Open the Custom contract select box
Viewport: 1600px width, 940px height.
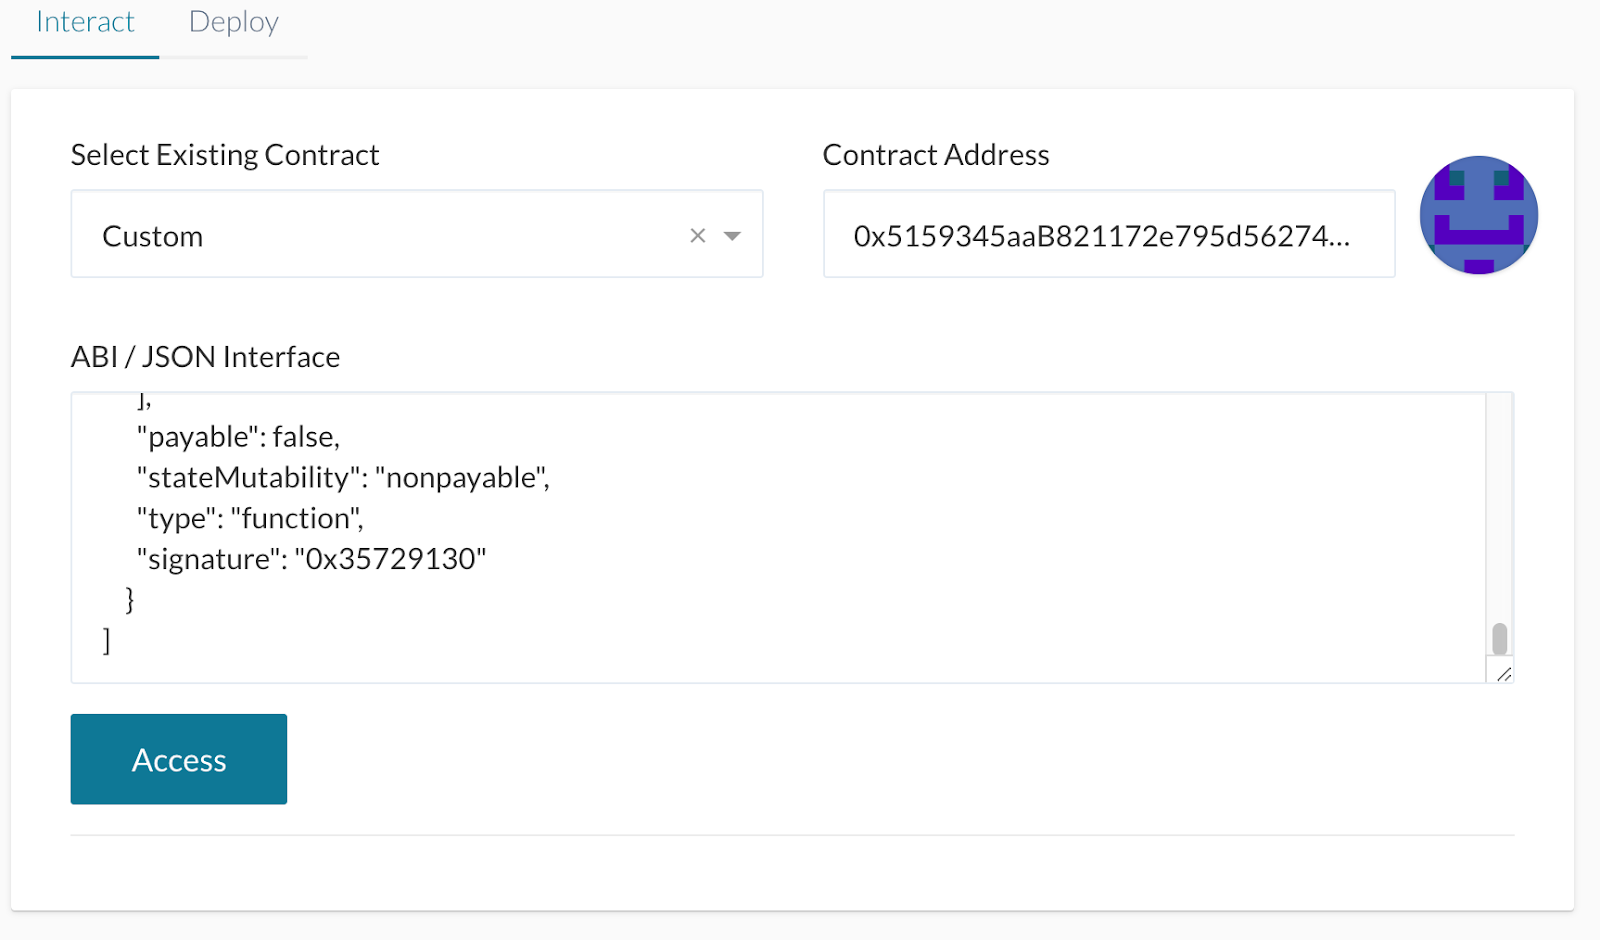tap(380, 236)
